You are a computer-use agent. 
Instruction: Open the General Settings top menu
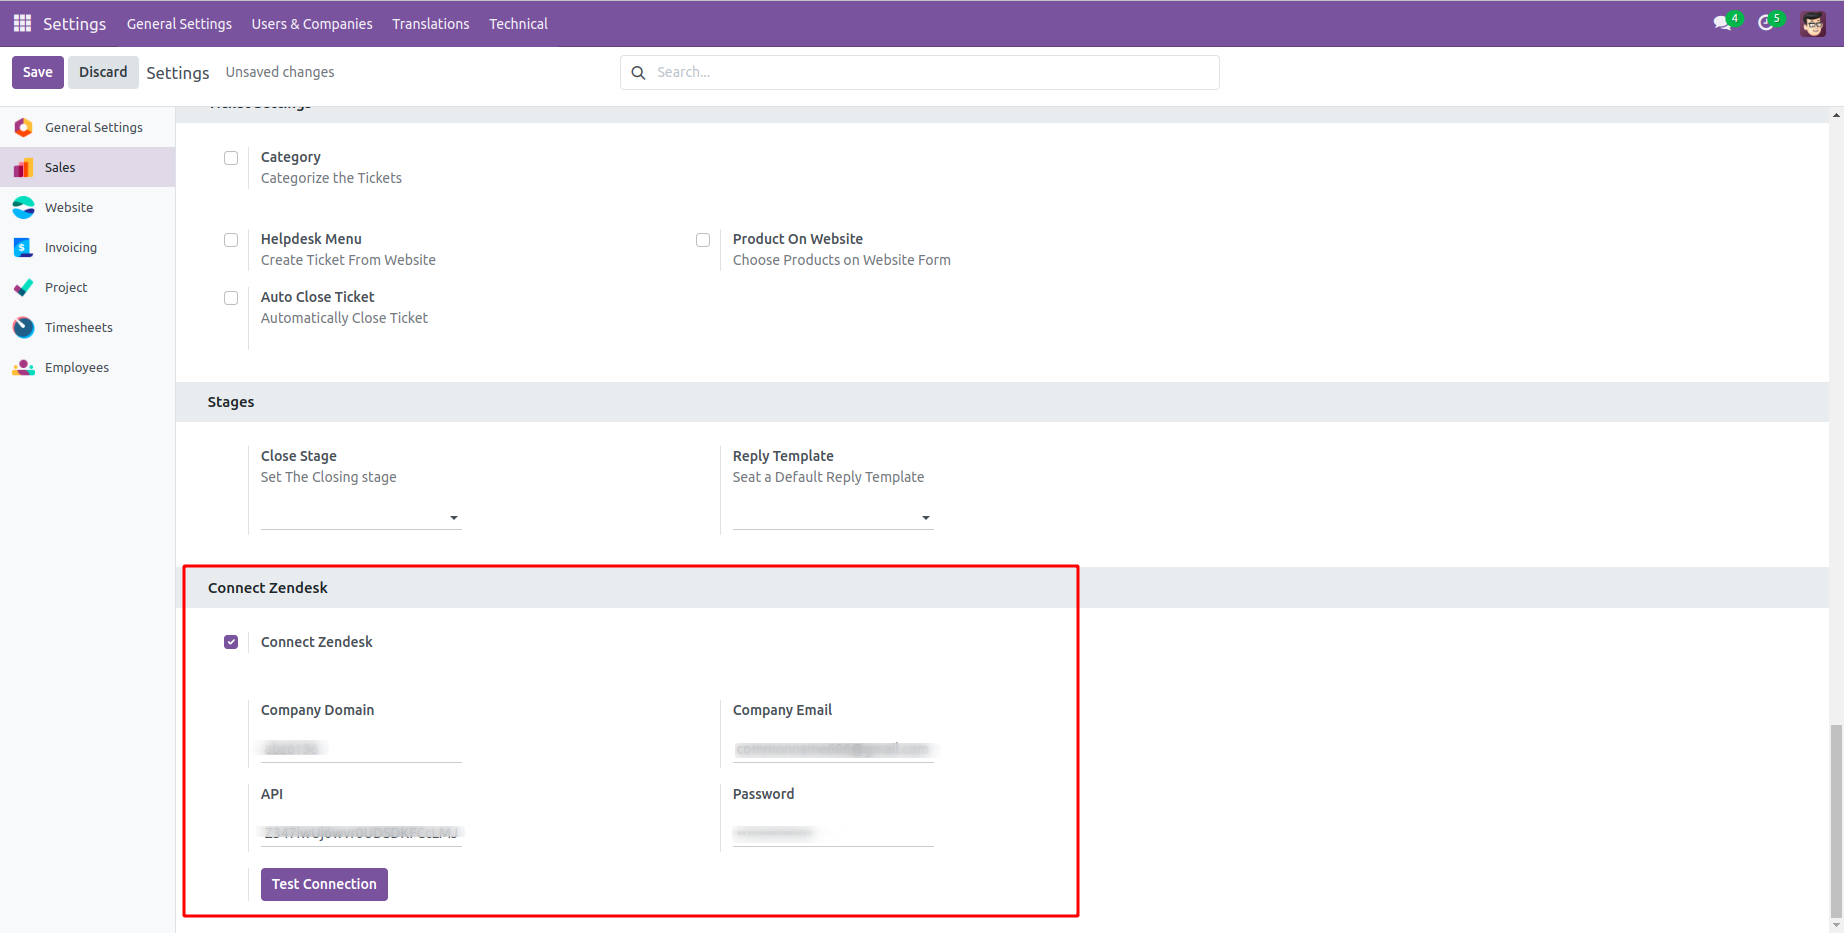179,24
